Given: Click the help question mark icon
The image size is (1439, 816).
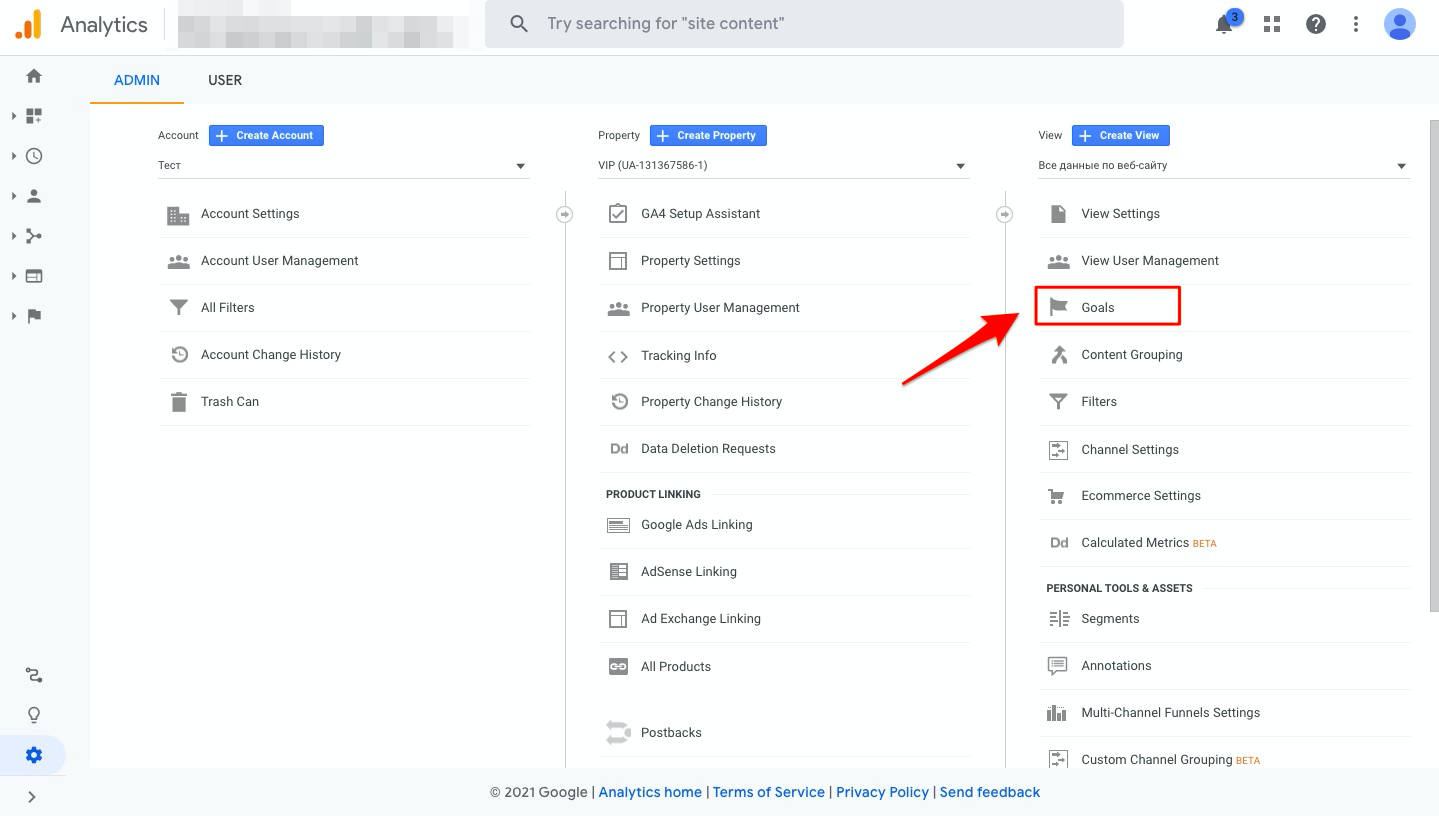Looking at the screenshot, I should 1316,24.
